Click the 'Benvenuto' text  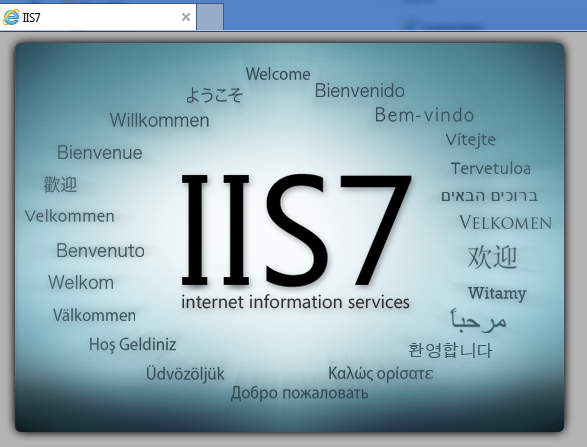point(100,250)
